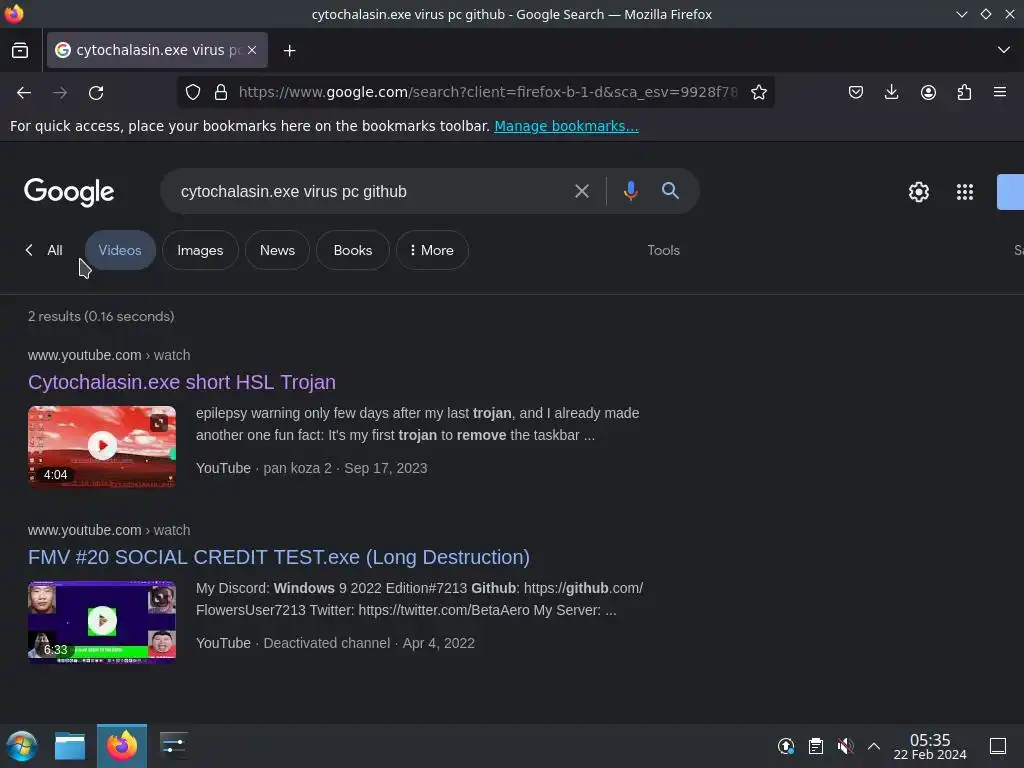Reload the current page
The height and width of the screenshot is (768, 1024).
click(x=97, y=93)
